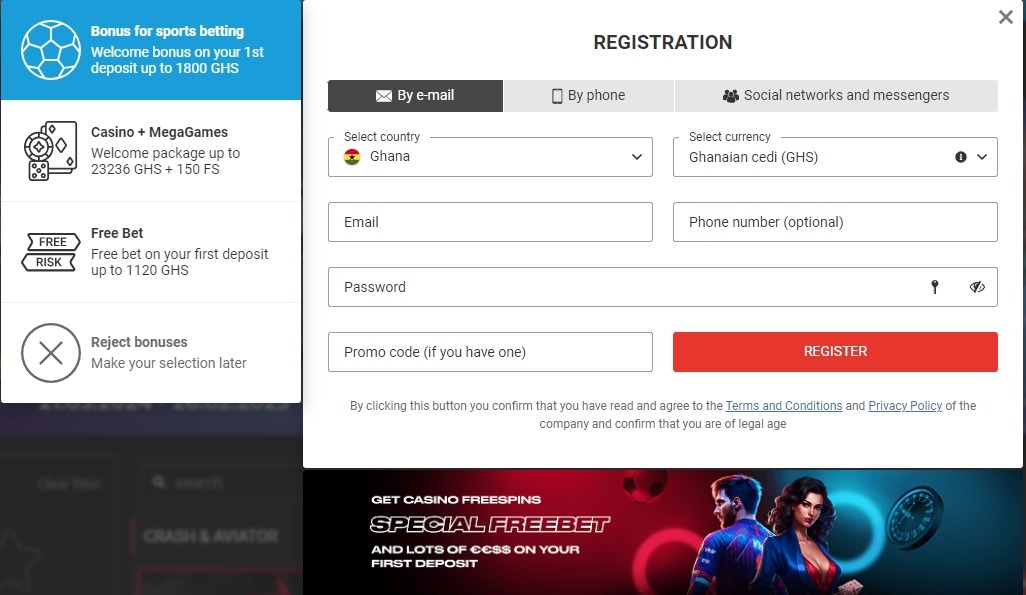The height and width of the screenshot is (595, 1026).
Task: Click the Reject bonuses X circle icon
Action: coord(51,353)
